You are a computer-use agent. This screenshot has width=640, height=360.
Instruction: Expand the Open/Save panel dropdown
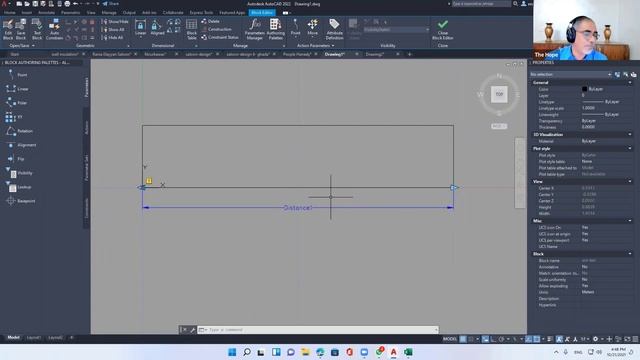[22, 46]
